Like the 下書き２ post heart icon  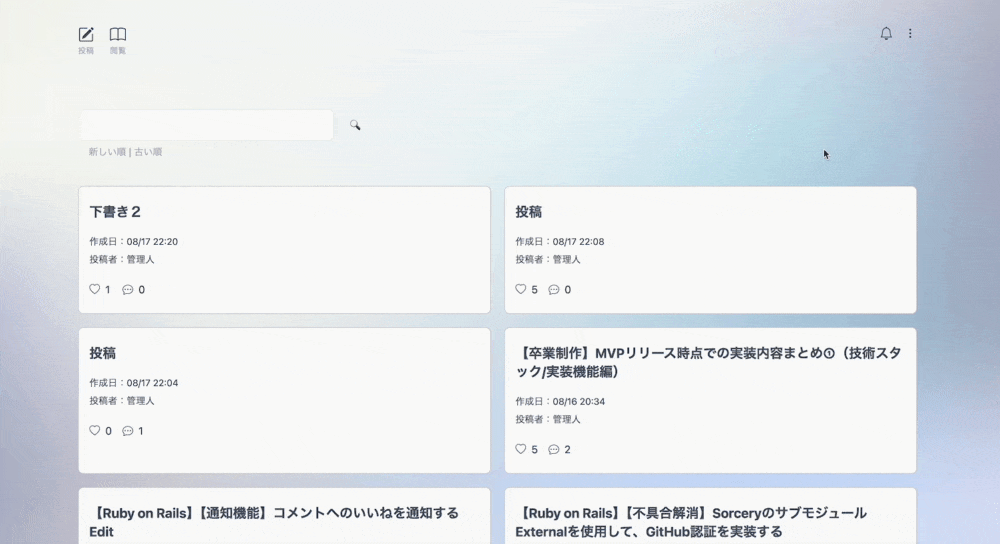pos(94,289)
